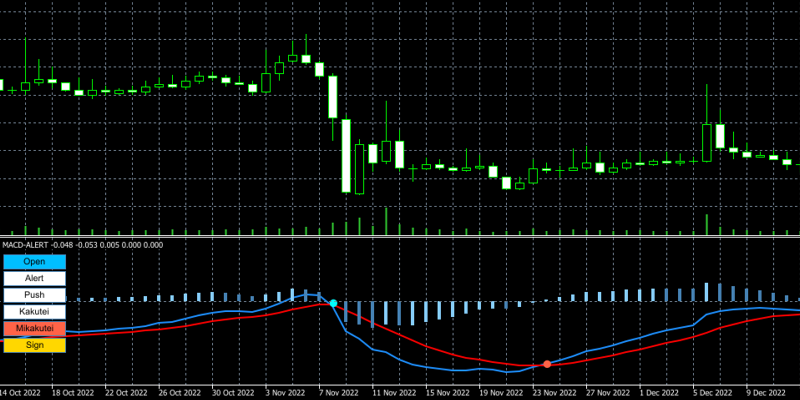This screenshot has height=400, width=800.
Task: Toggle the Alert button
Action: [34, 279]
